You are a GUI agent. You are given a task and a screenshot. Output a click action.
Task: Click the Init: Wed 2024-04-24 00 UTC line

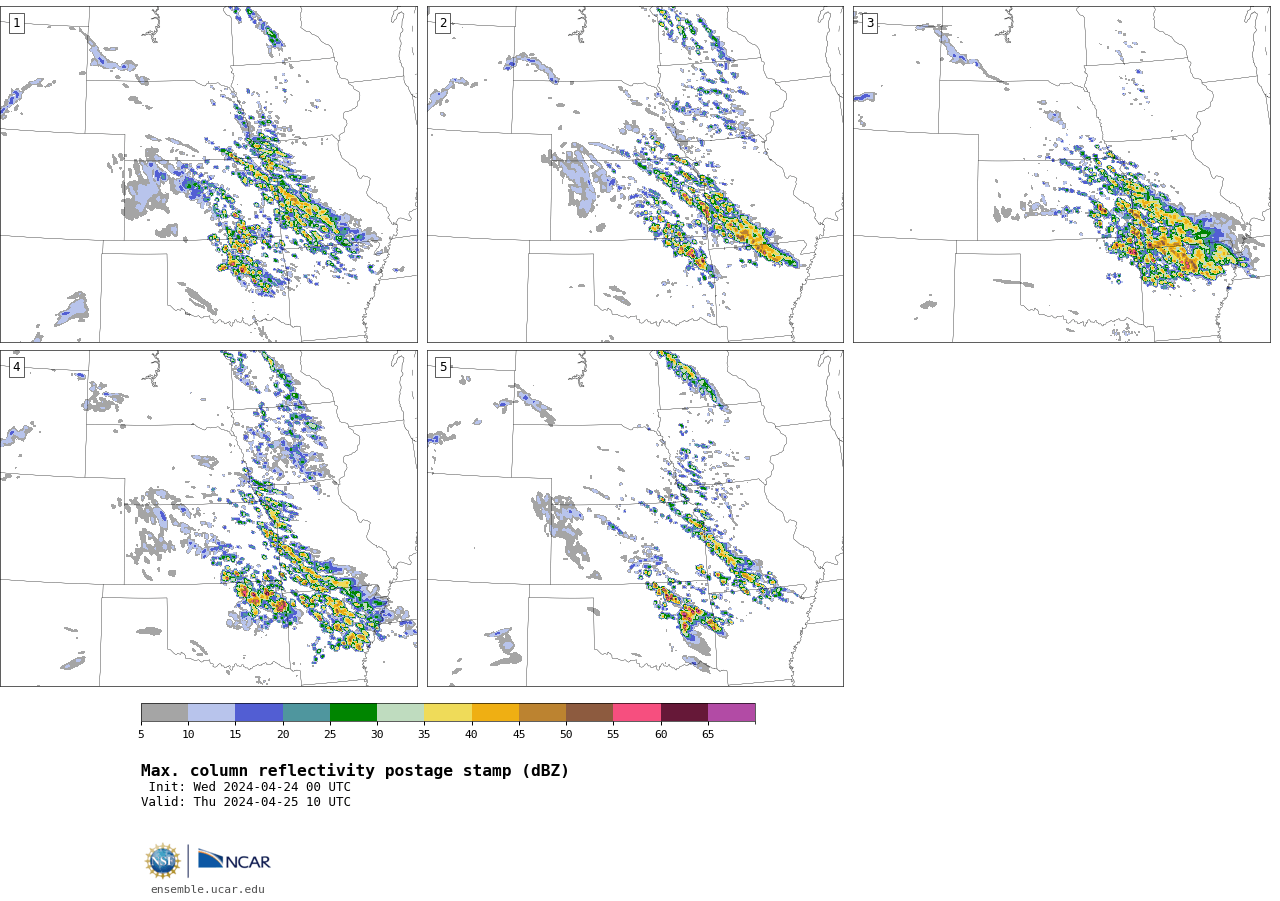pos(250,787)
